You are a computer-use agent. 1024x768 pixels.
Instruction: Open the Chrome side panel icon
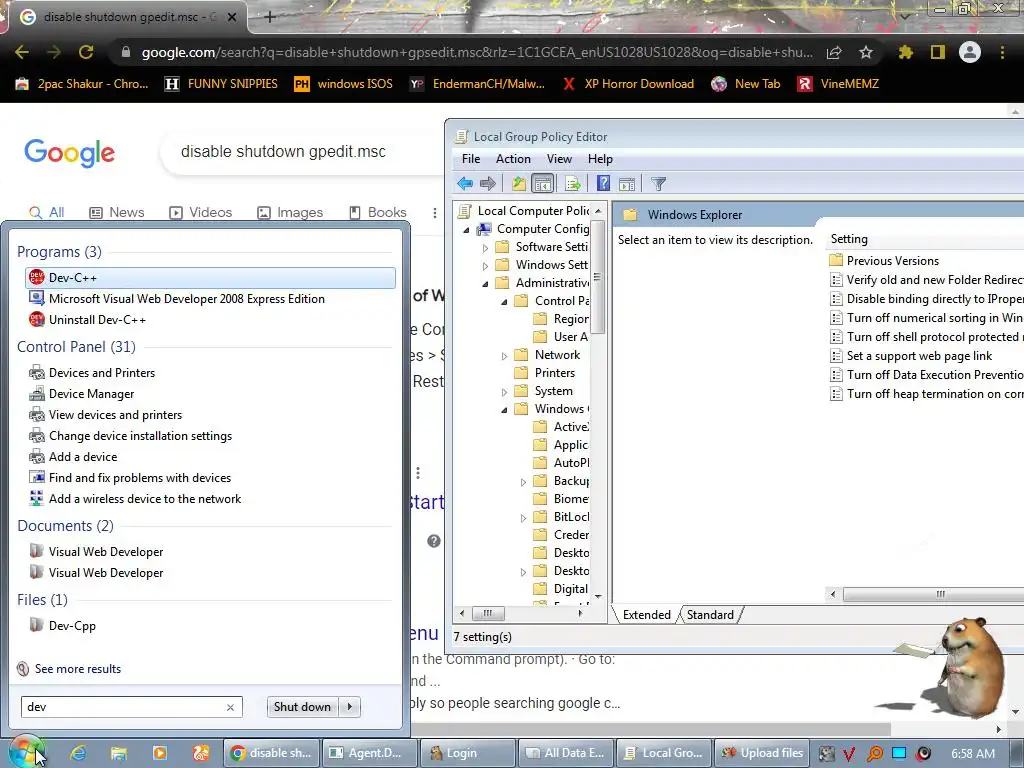(938, 52)
